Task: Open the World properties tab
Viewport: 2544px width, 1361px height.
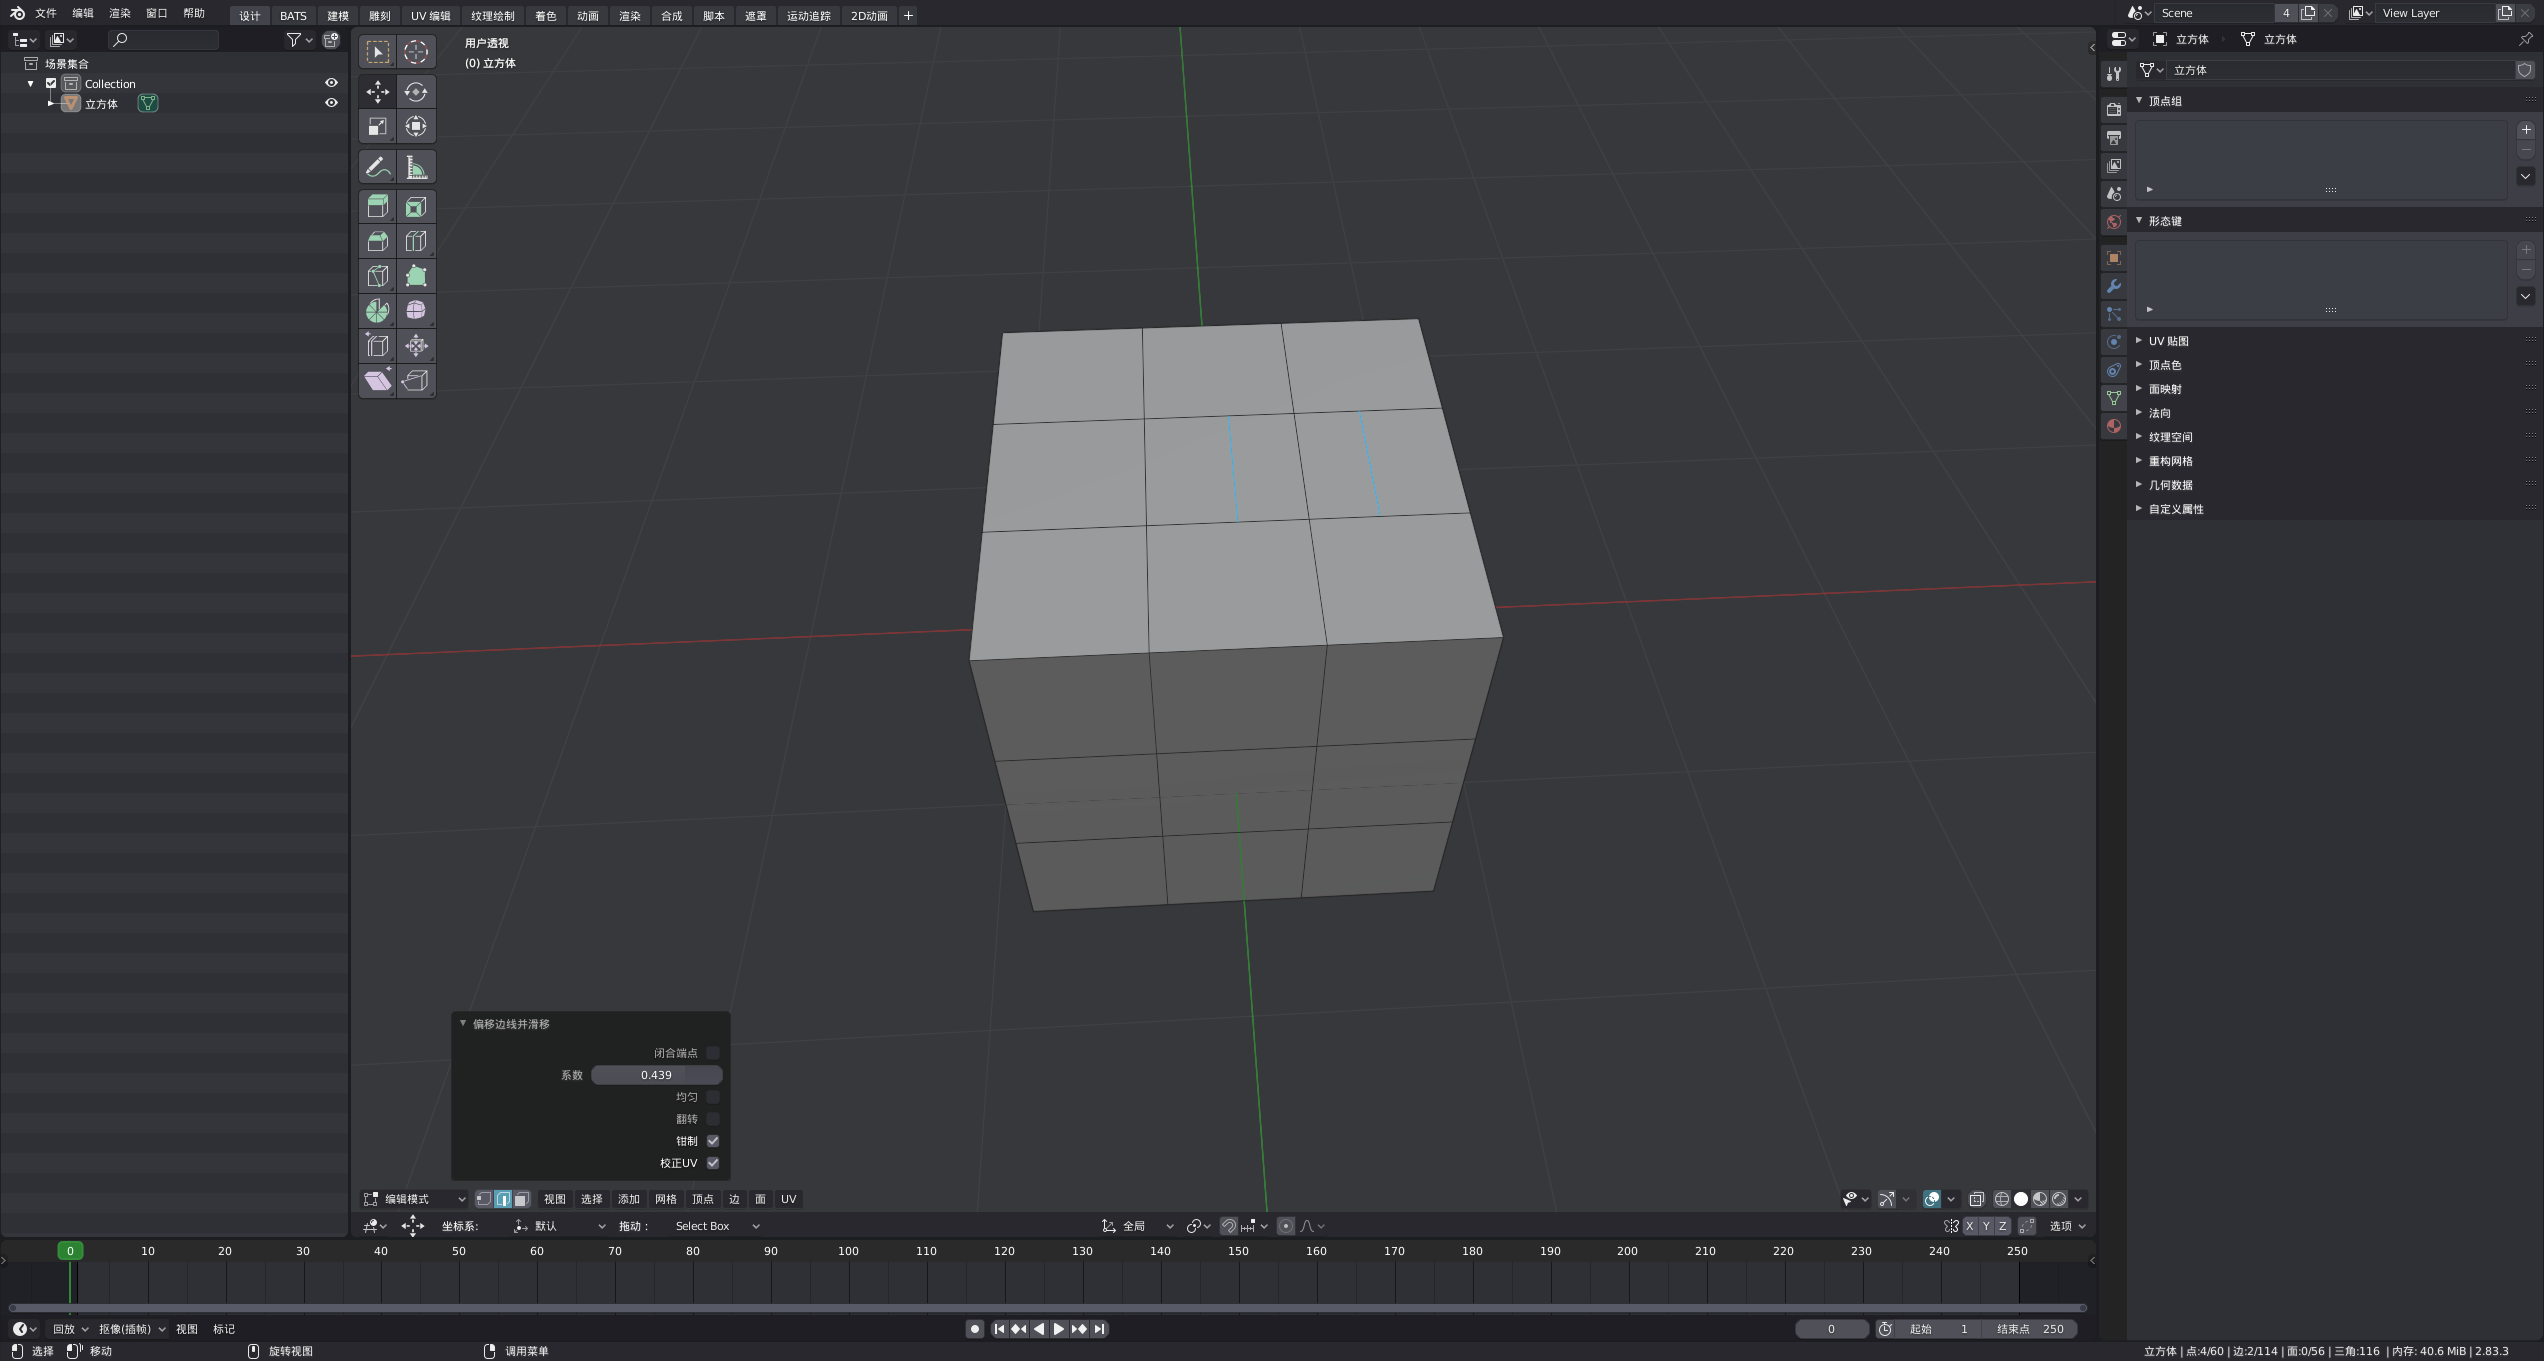Action: [2114, 222]
